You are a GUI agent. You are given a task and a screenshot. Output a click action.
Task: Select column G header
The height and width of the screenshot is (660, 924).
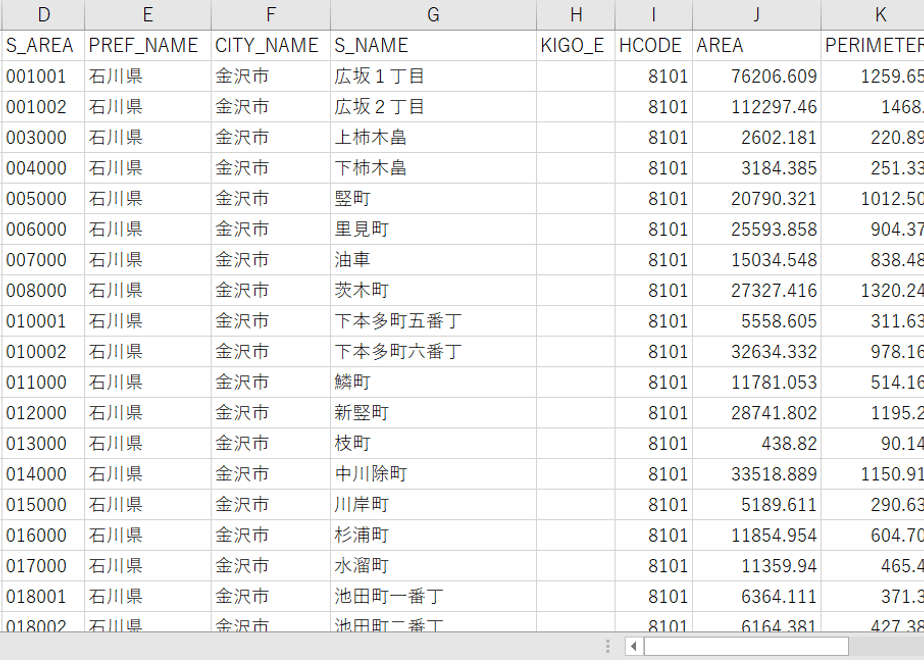(434, 15)
